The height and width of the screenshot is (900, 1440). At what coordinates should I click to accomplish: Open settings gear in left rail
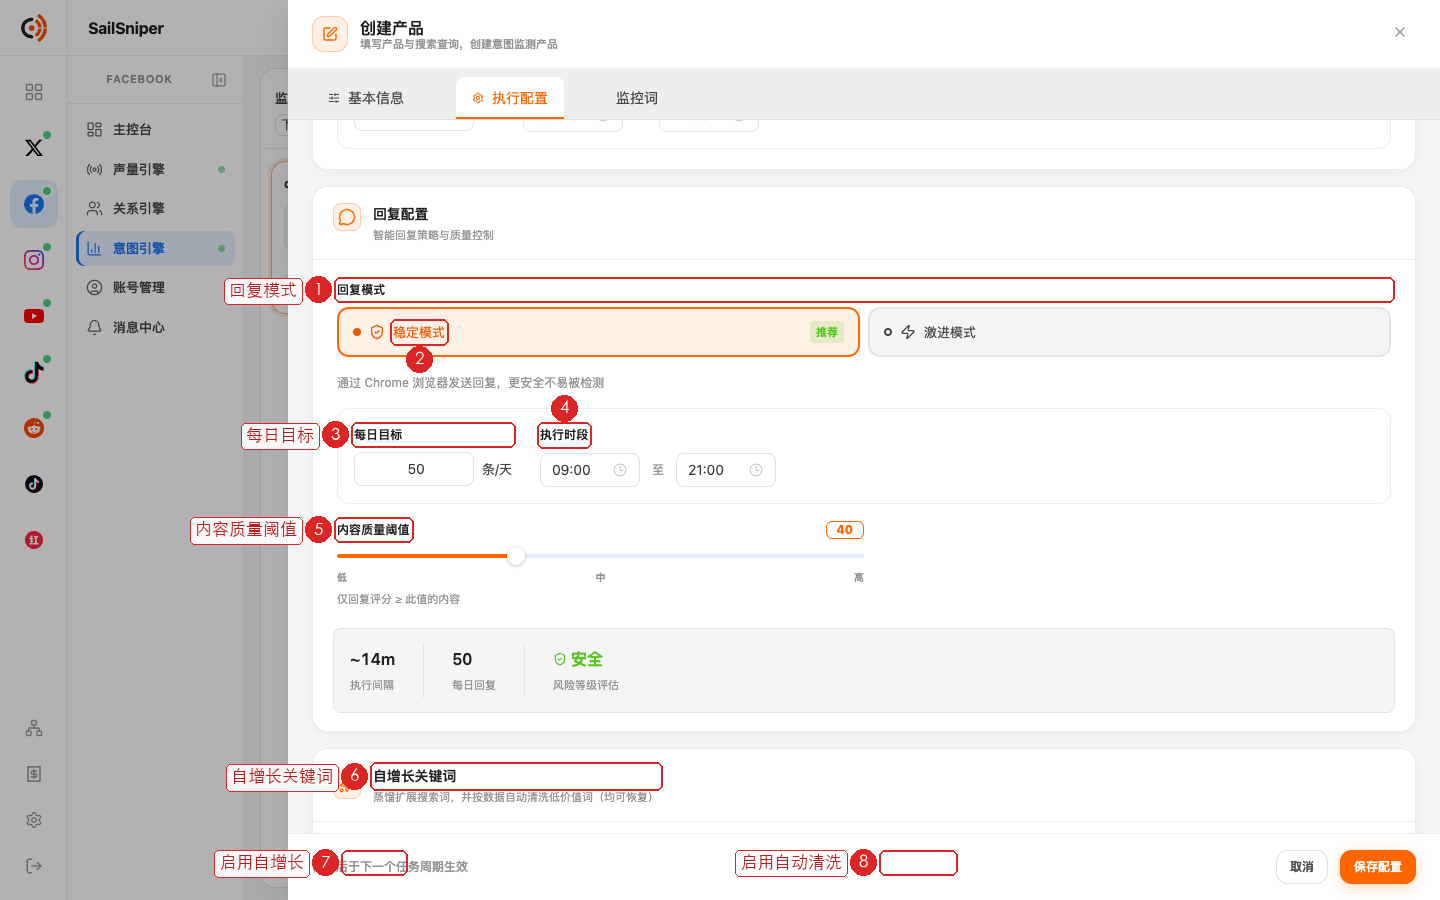tap(34, 820)
